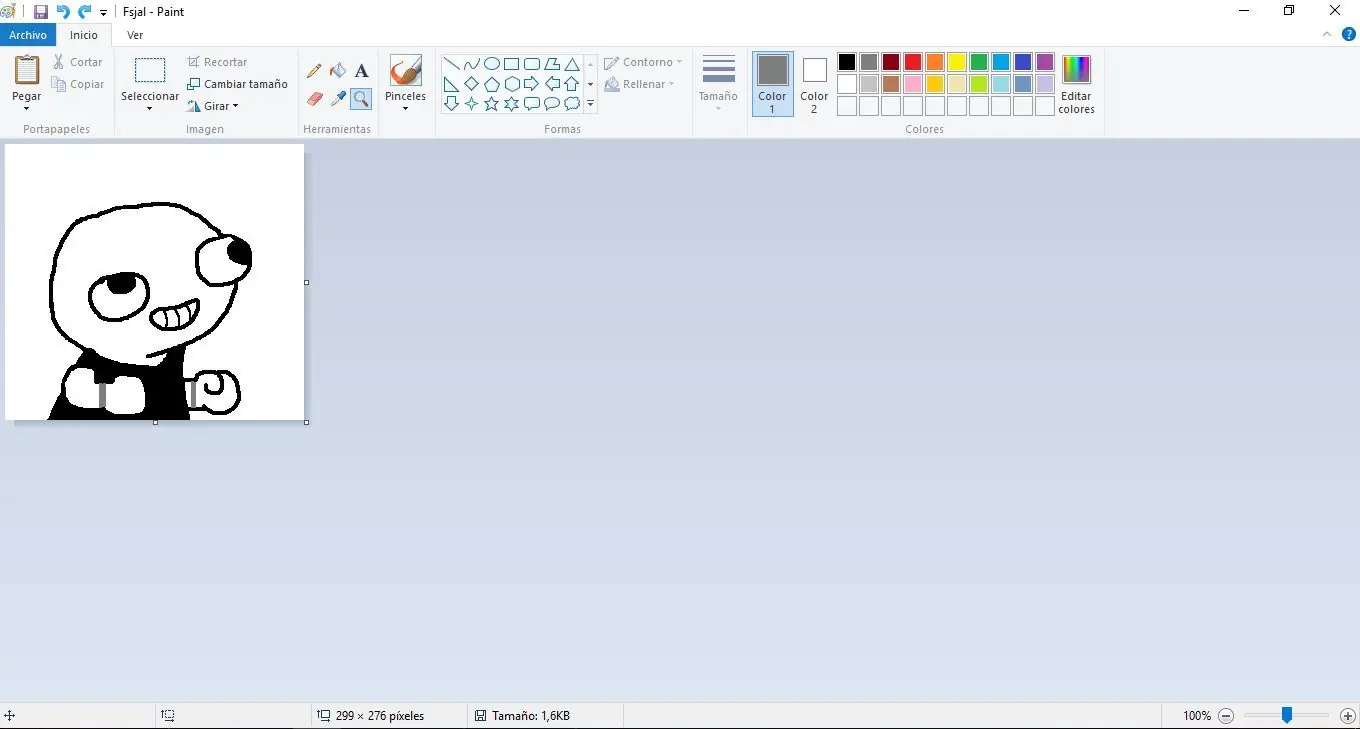The height and width of the screenshot is (729, 1360).
Task: Select the Magnifier tool
Action: click(x=361, y=99)
